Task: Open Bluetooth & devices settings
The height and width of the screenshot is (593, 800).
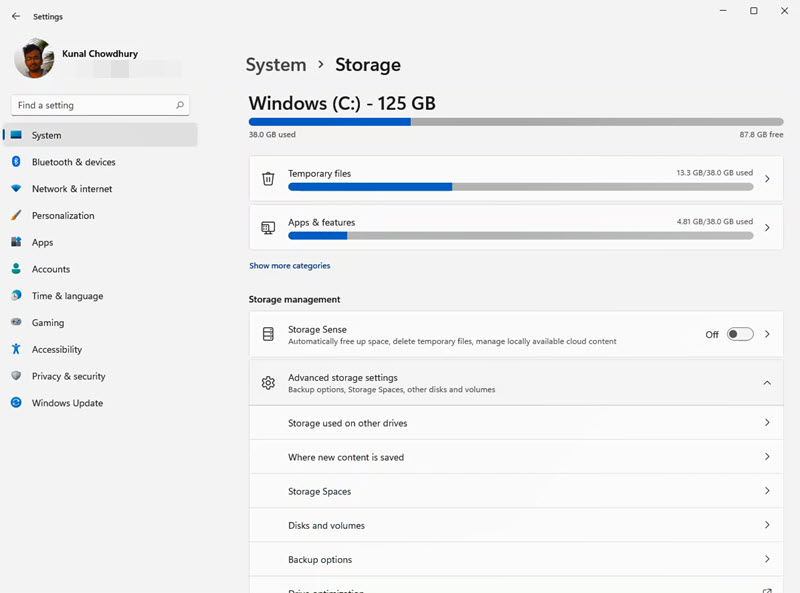Action: tap(100, 162)
